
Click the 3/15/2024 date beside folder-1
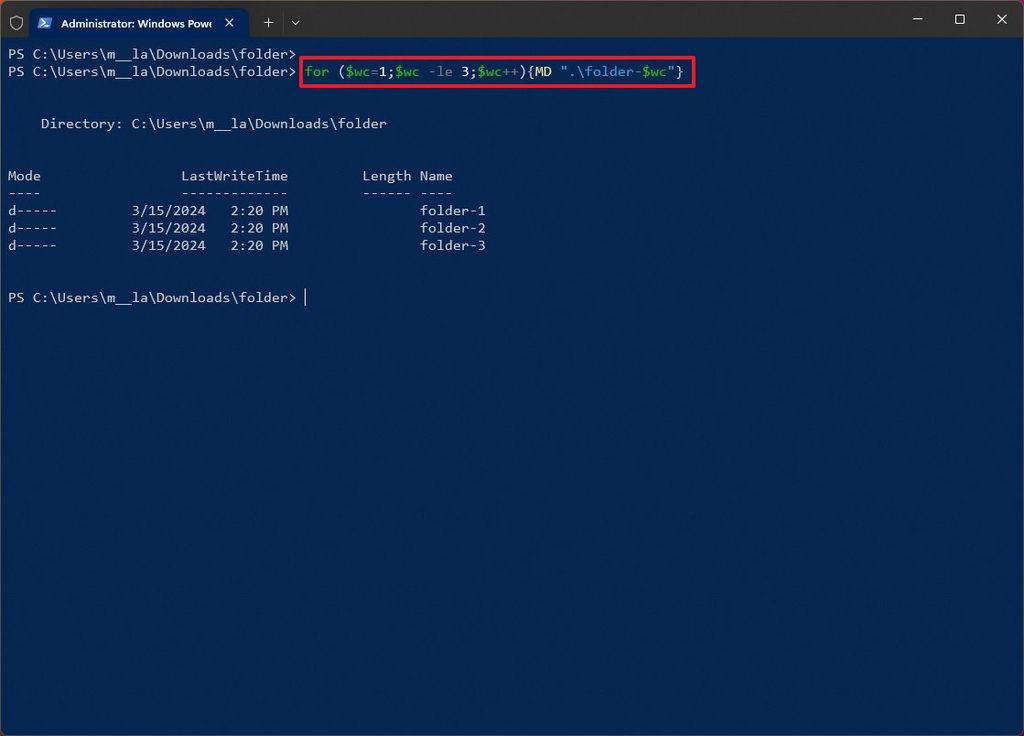pyautogui.click(x=169, y=210)
